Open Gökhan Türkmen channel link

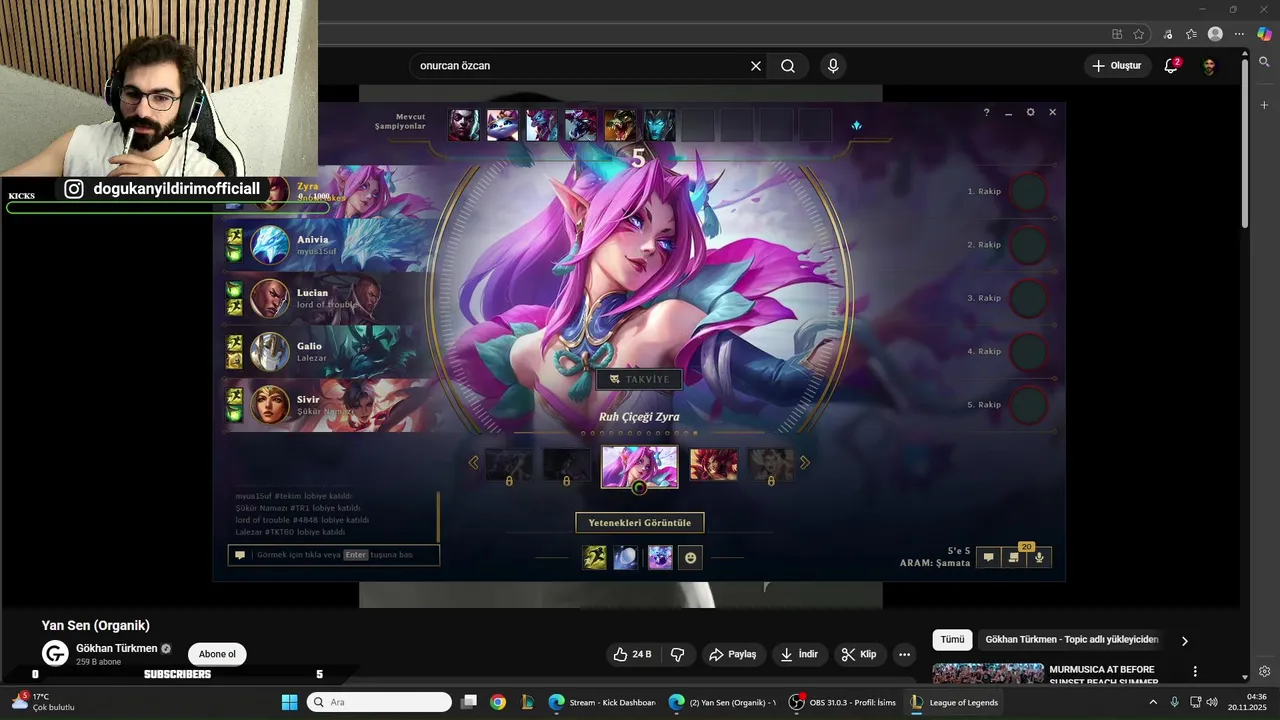click(117, 648)
